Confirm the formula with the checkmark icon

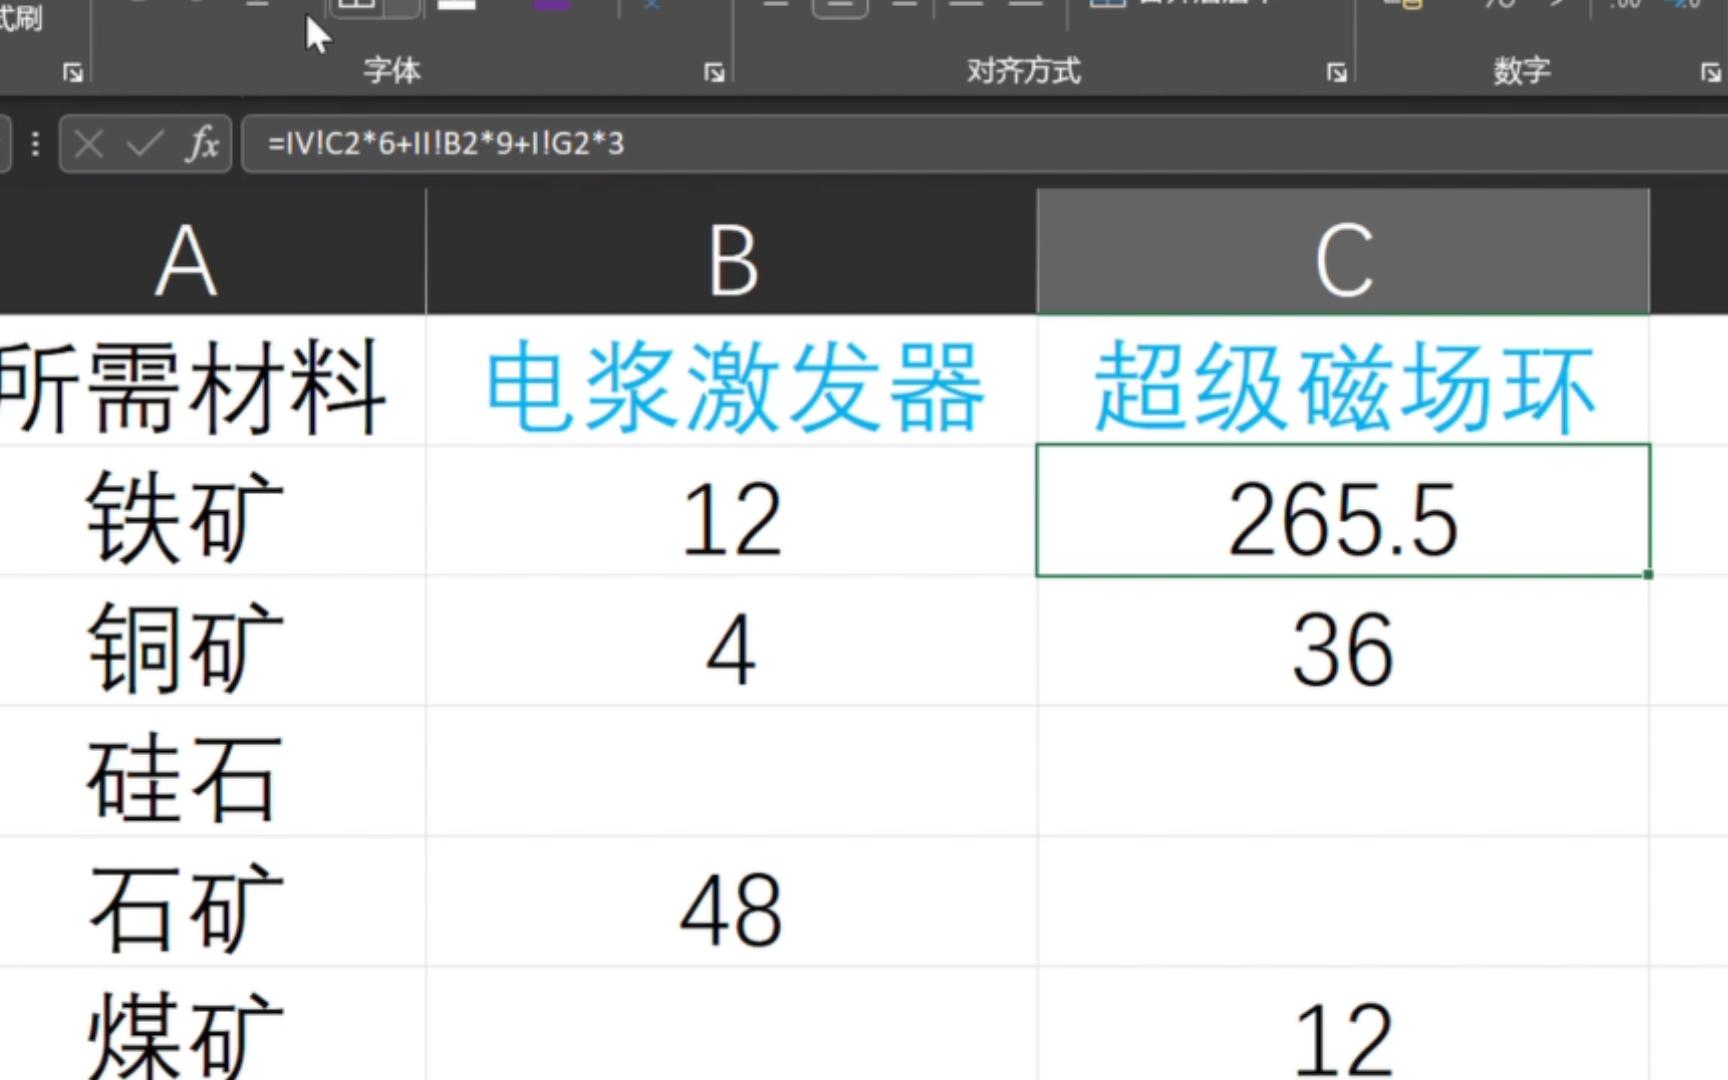point(145,144)
